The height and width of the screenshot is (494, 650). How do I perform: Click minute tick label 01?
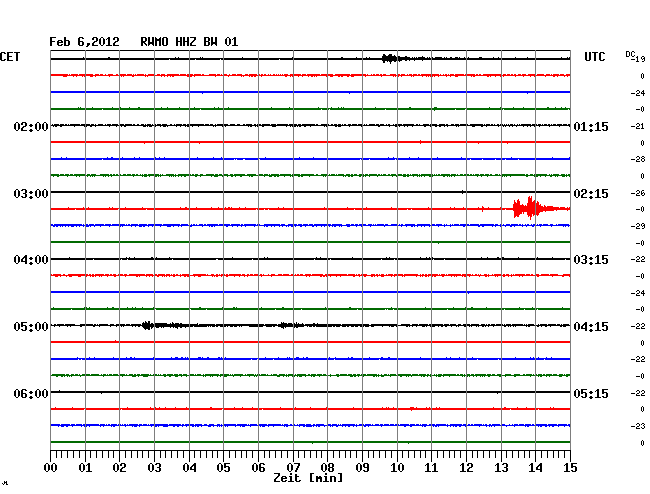tap(85, 467)
